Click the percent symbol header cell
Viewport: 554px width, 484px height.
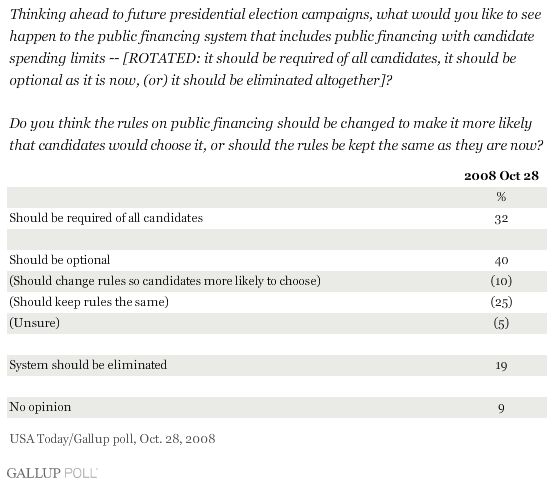pos(501,197)
